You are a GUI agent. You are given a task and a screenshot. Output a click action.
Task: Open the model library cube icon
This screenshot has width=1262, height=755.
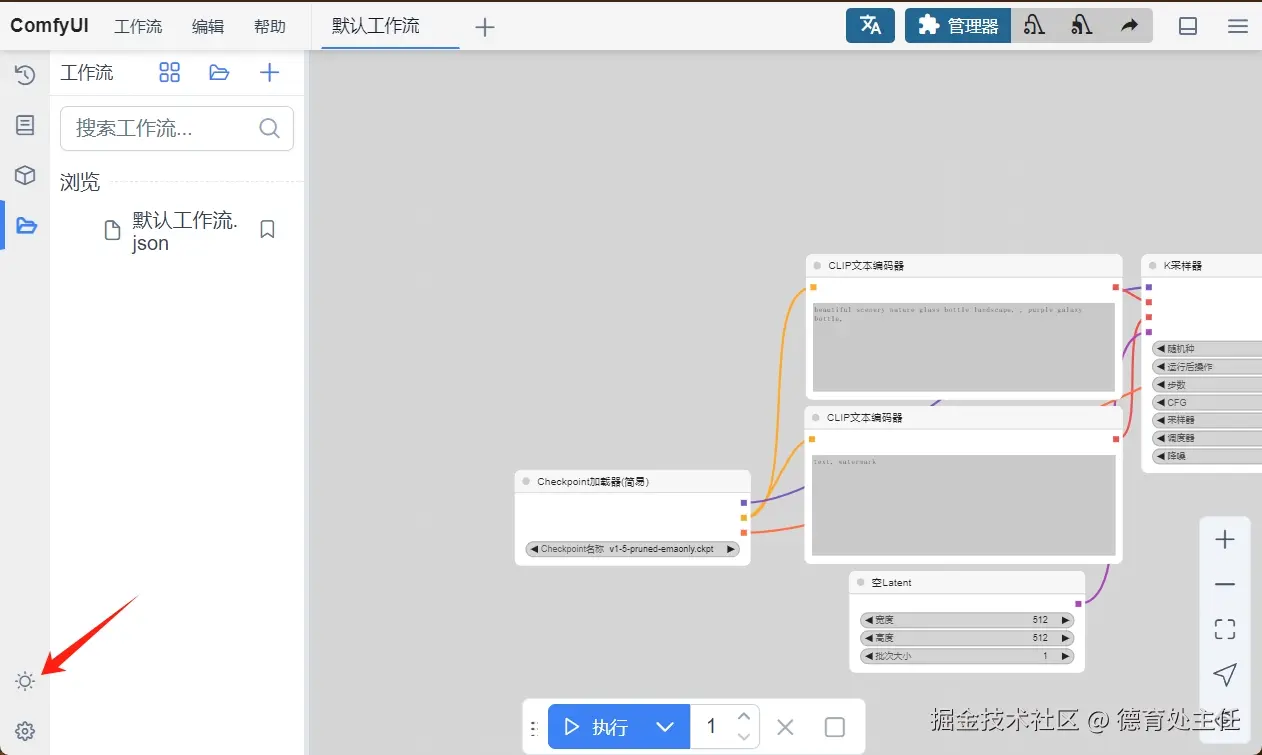[25, 176]
